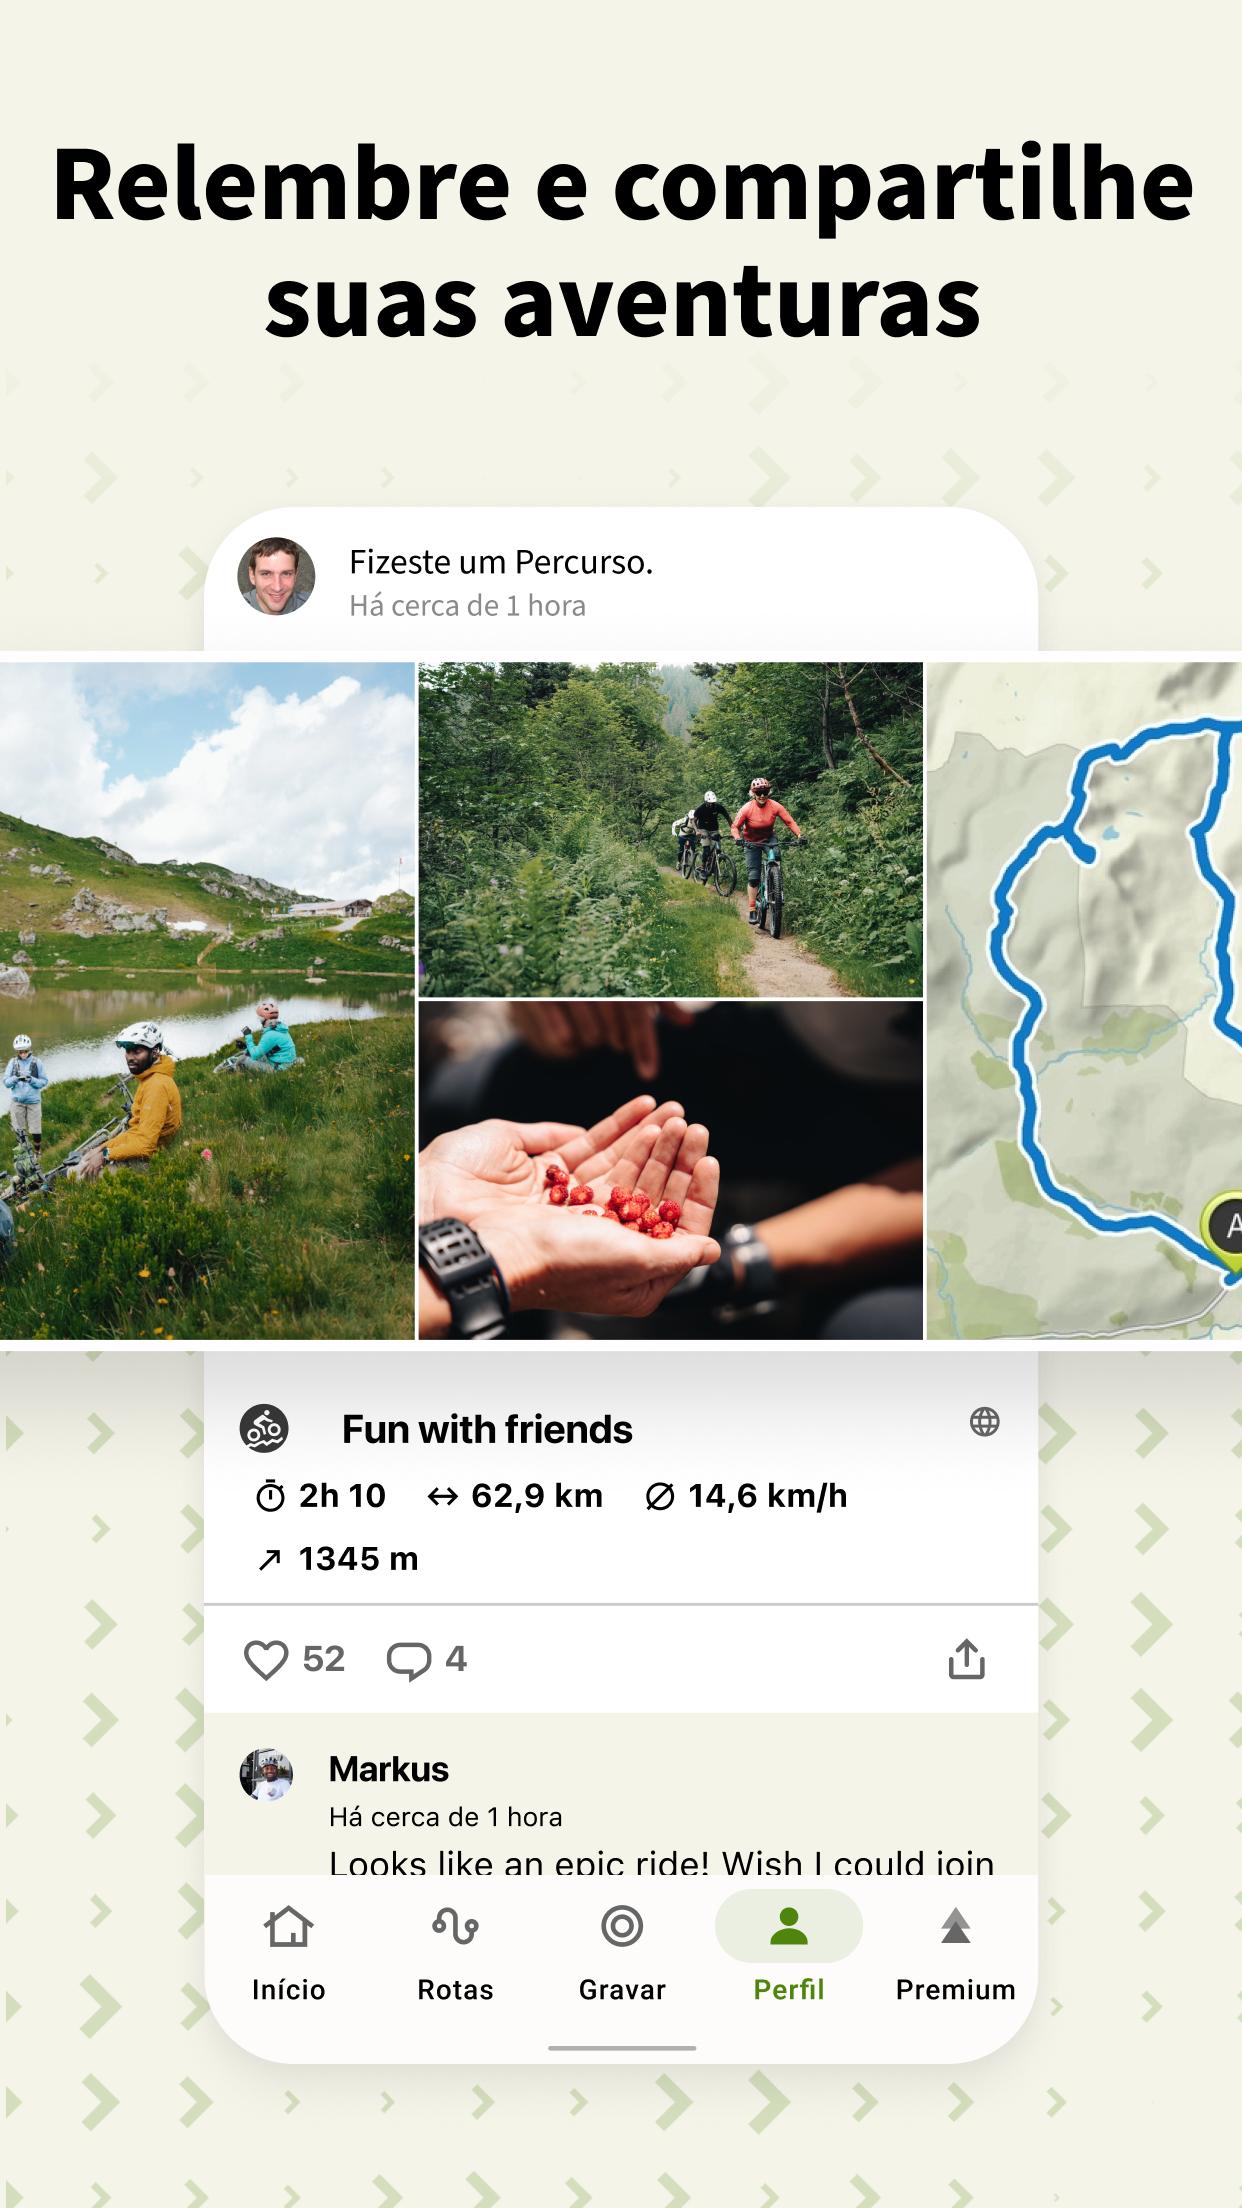Image resolution: width=1242 pixels, height=2208 pixels.
Task: Tap the mountain biking sport icon
Action: (x=264, y=1429)
